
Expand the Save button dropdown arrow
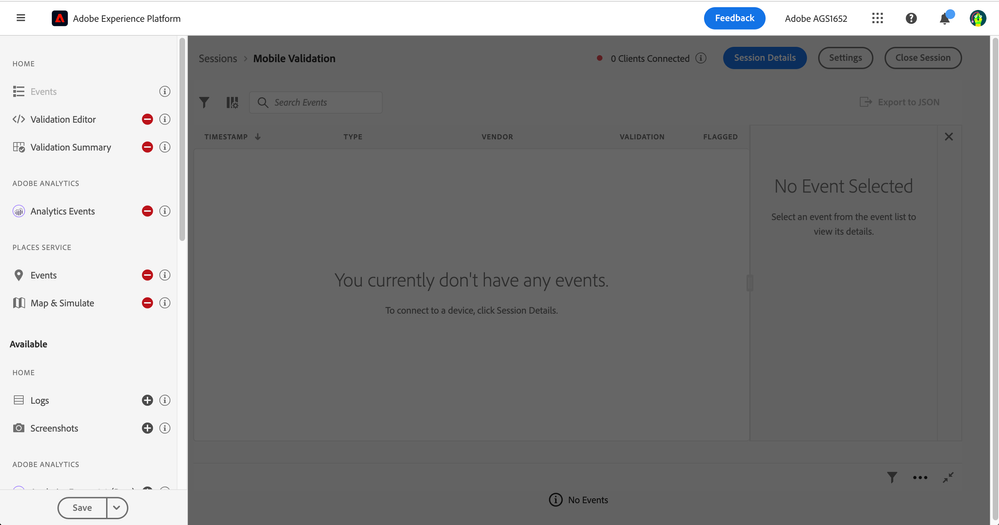point(117,508)
